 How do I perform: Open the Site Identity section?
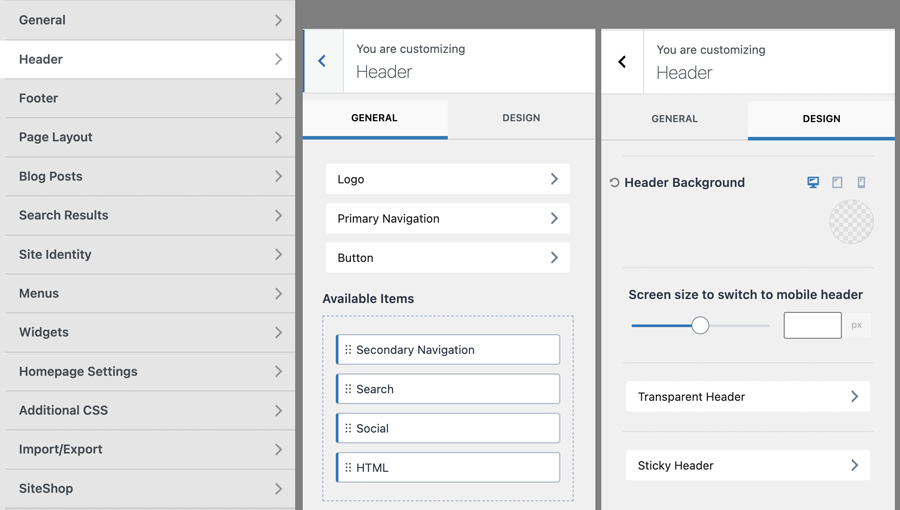coord(149,254)
